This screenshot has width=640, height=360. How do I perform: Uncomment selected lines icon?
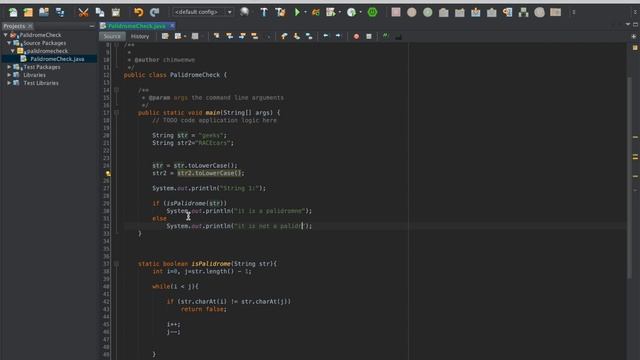tap(398, 36)
